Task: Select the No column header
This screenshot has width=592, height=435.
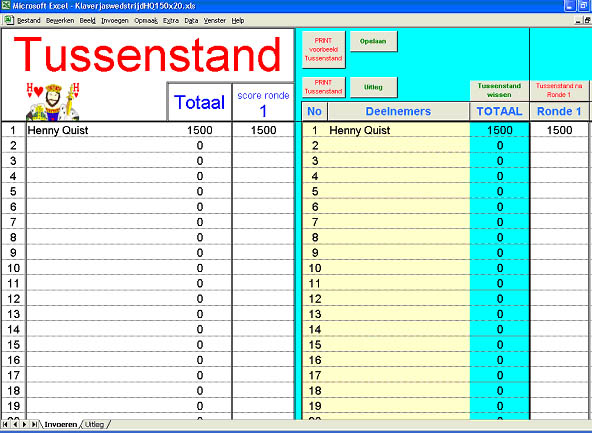Action: (x=314, y=111)
